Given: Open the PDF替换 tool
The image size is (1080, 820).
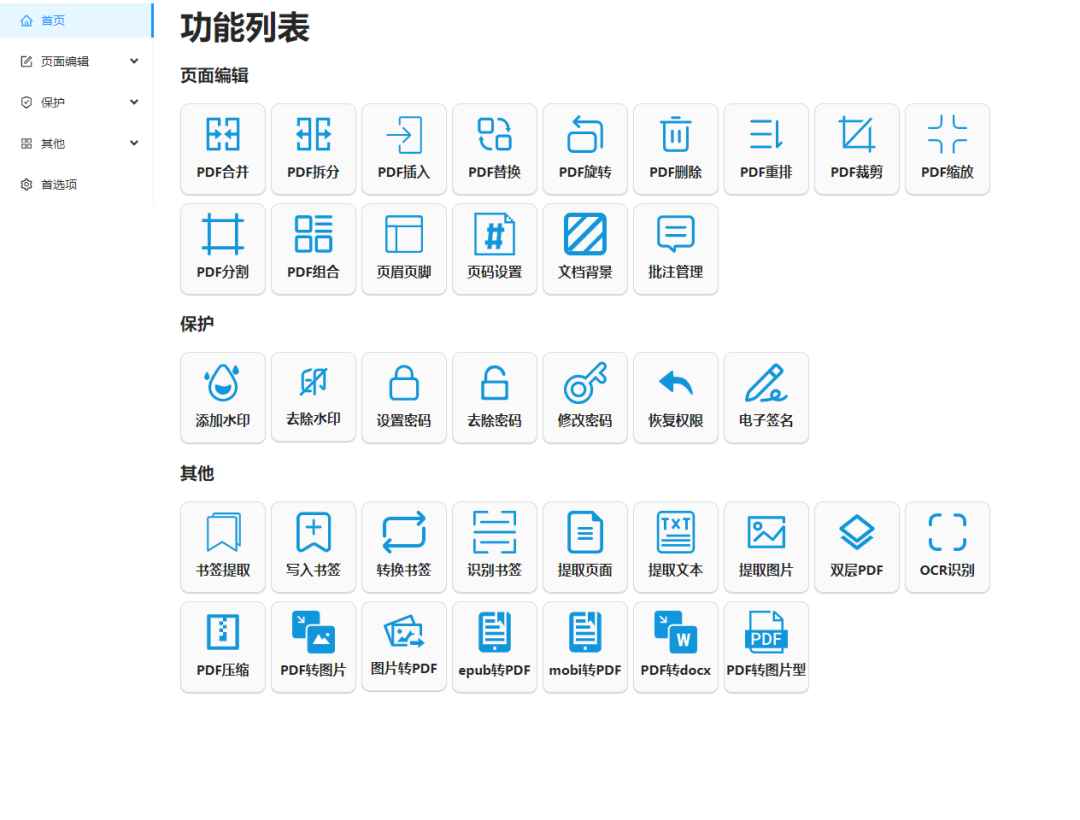Looking at the screenshot, I should pos(495,149).
